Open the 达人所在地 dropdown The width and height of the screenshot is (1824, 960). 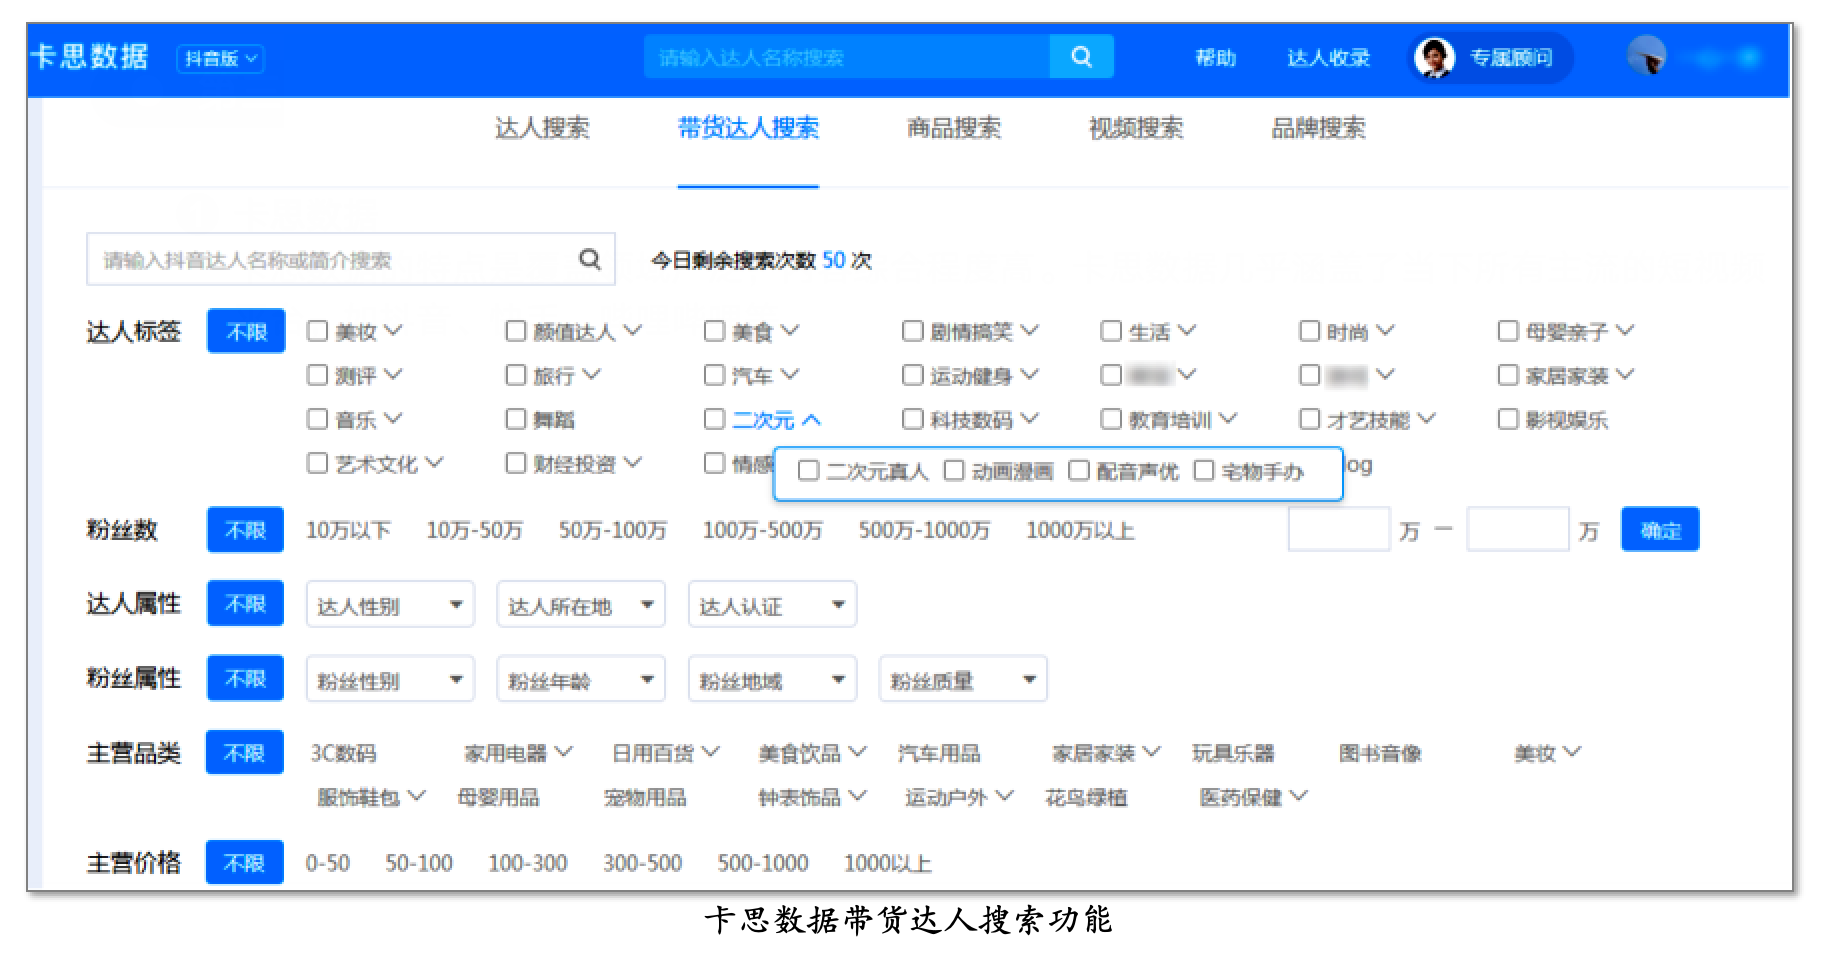[x=581, y=605]
